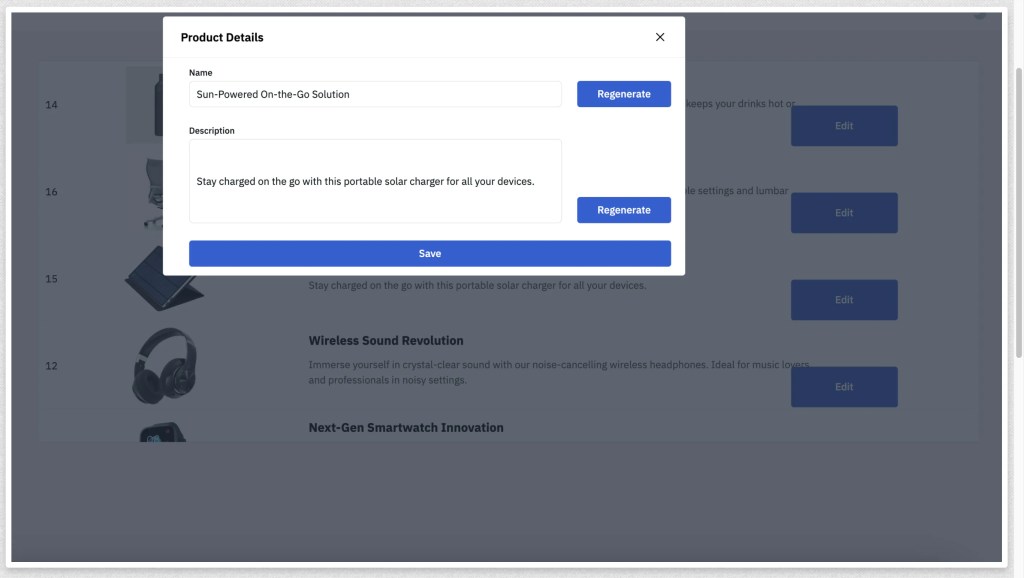The height and width of the screenshot is (578, 1024).
Task: Edit product row 15
Action: tap(844, 300)
